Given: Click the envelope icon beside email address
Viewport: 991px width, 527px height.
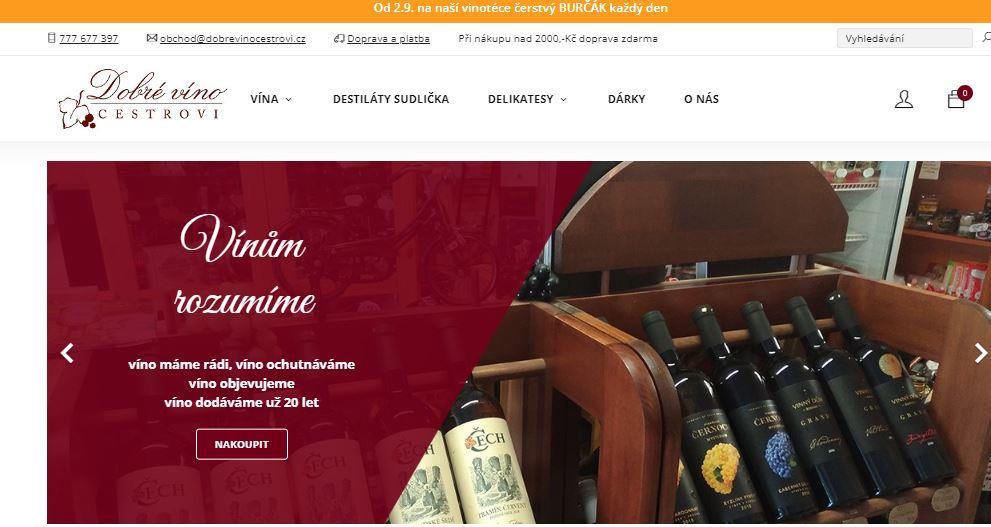Looking at the screenshot, I should pos(152,38).
